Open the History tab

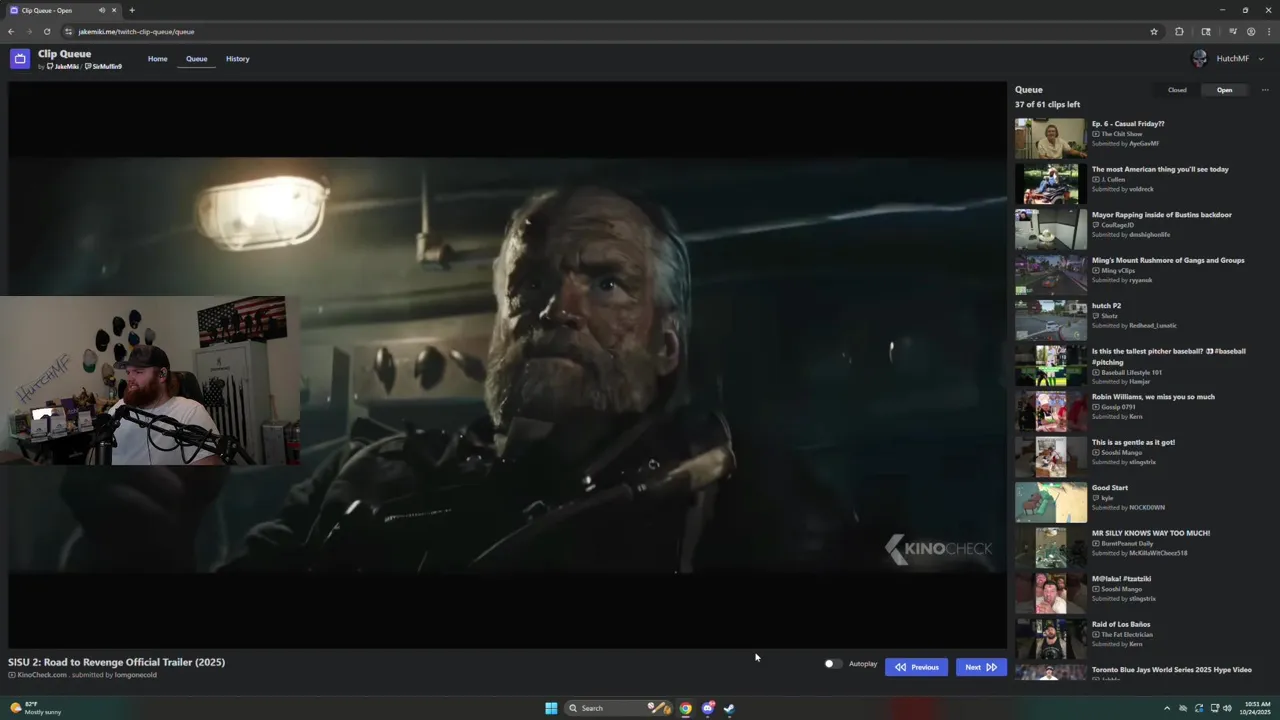237,59
